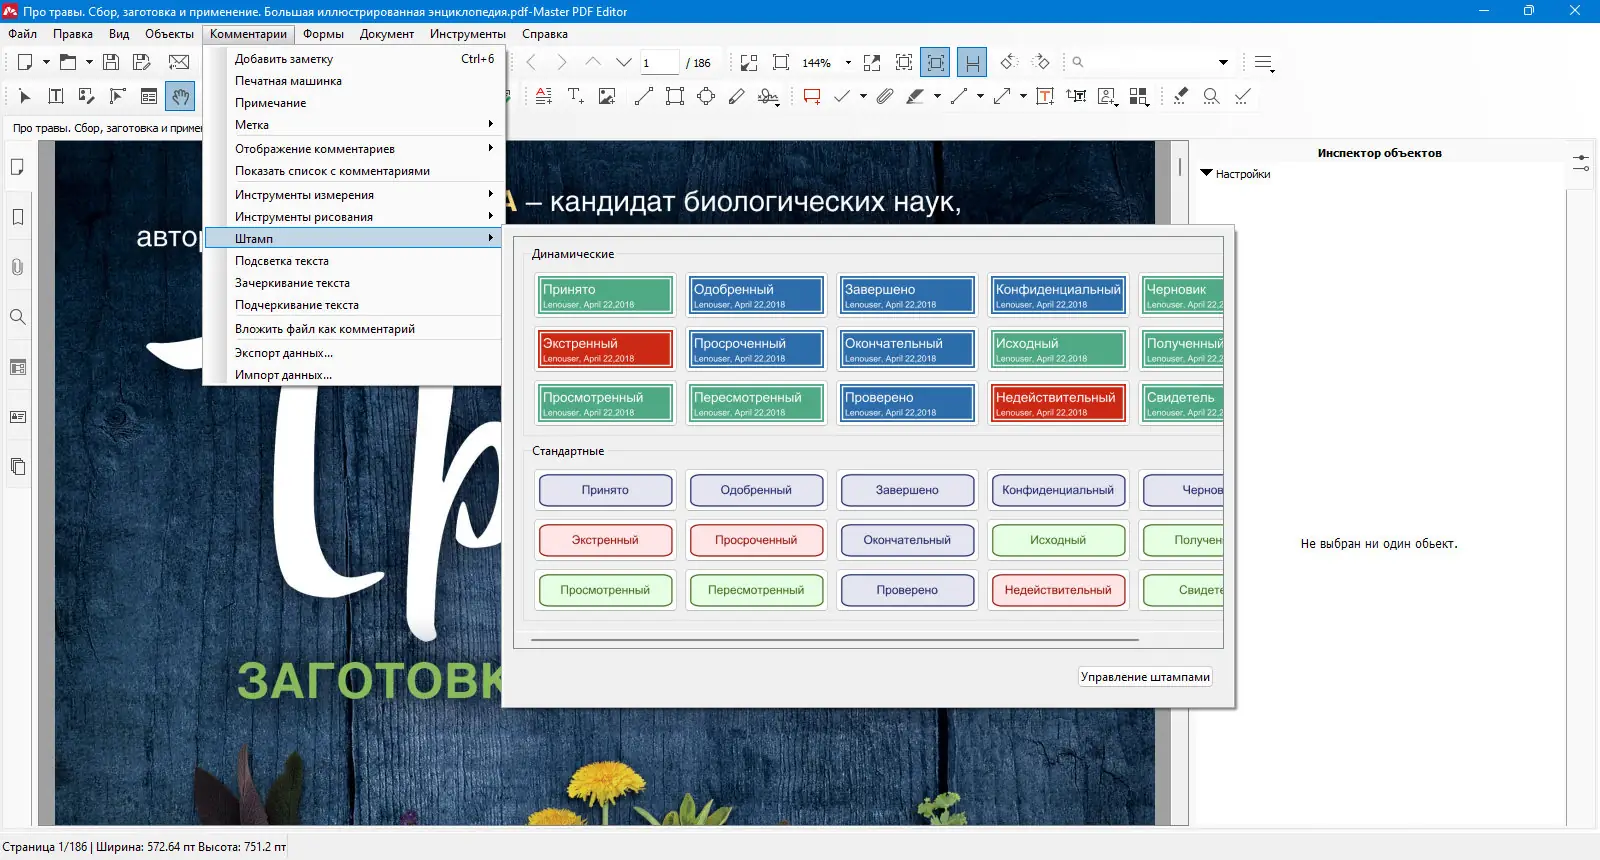
Task: Choose Подсветка текста menu entry
Action: pos(352,261)
